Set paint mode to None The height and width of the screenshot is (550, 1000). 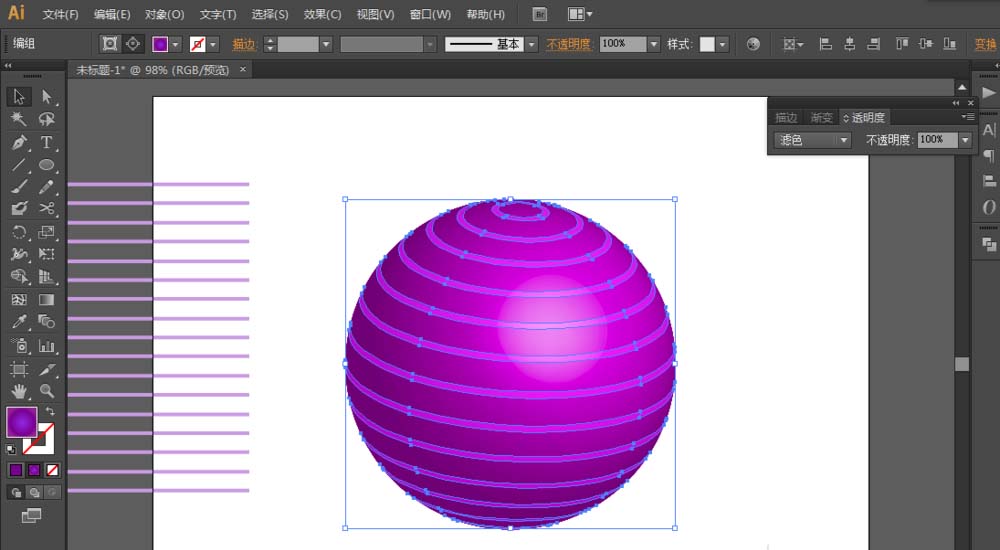click(53, 470)
